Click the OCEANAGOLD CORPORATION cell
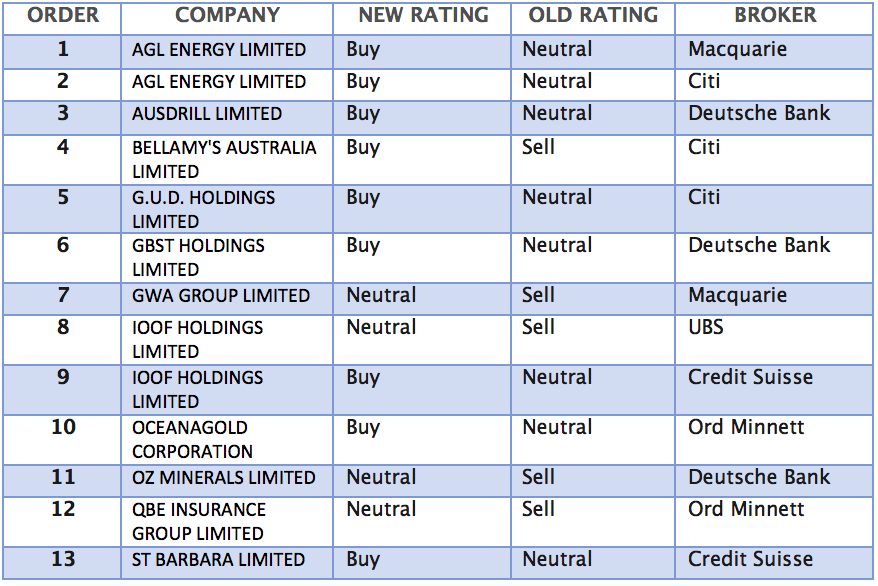878x586 pixels. point(193,439)
